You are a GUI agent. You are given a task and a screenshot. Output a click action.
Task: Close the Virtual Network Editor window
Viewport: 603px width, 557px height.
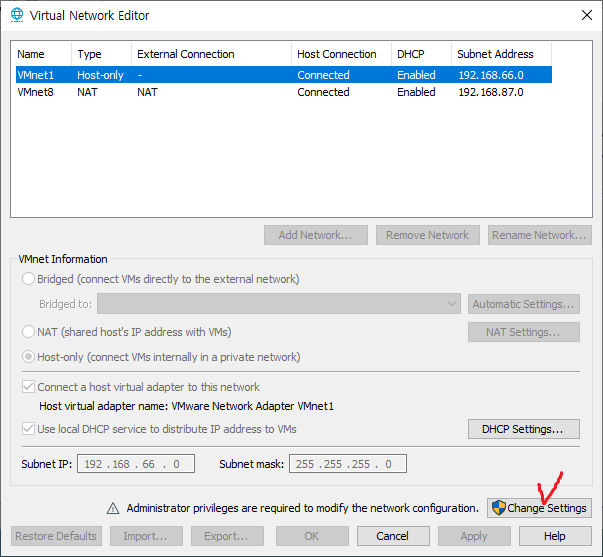tap(586, 15)
